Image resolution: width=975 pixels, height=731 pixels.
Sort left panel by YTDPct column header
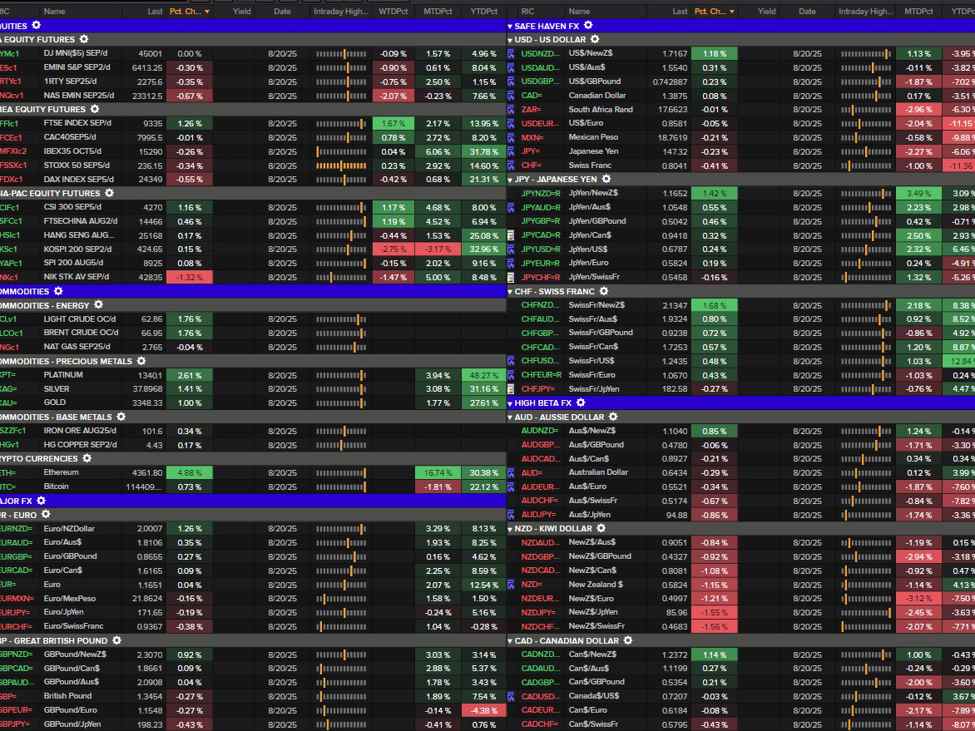point(484,11)
